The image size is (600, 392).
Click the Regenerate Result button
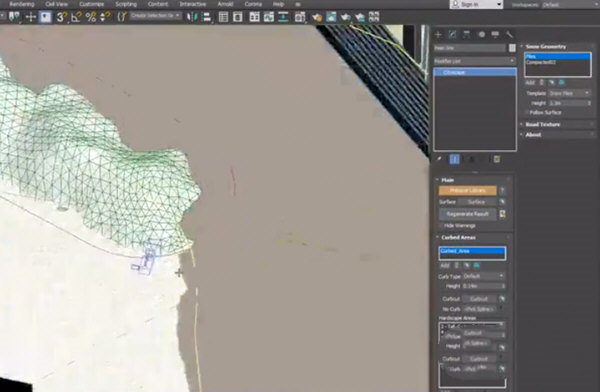[468, 214]
